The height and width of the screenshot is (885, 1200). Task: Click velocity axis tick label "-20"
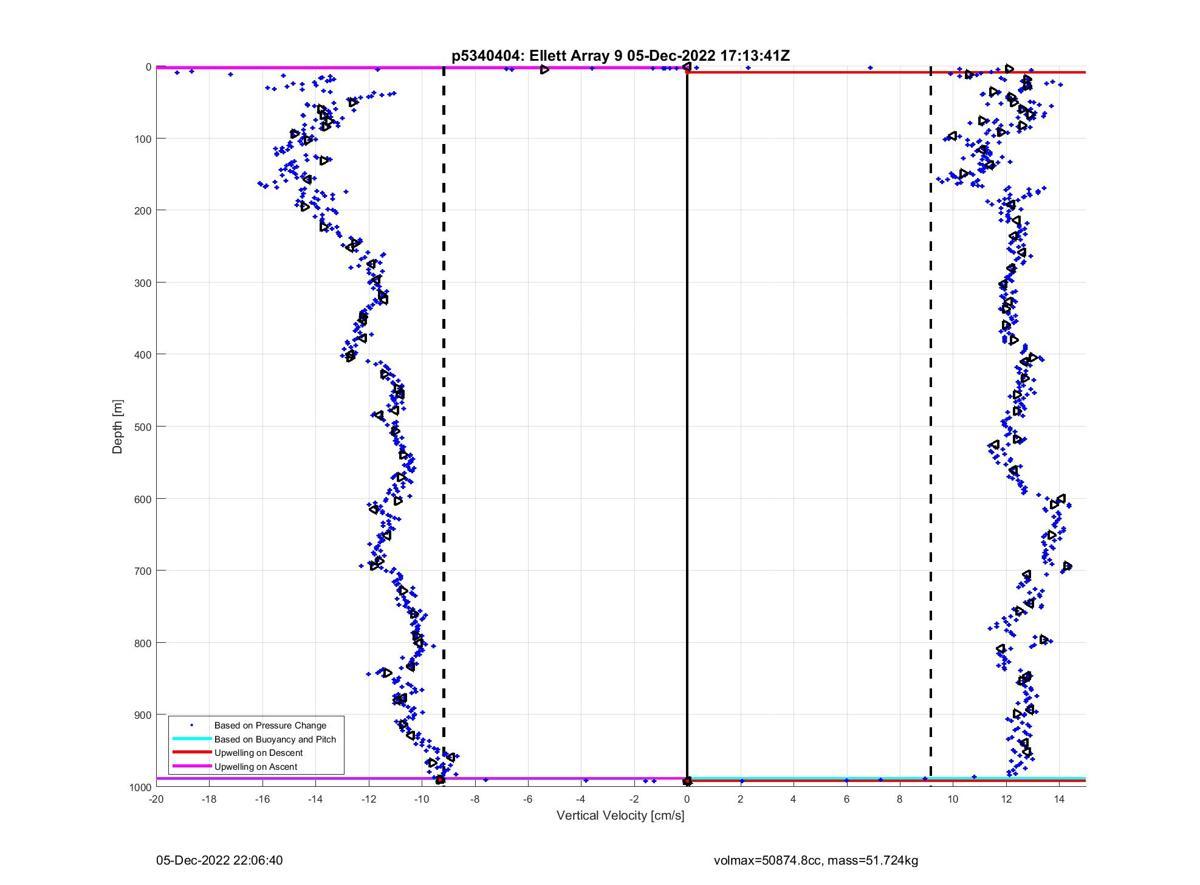pyautogui.click(x=156, y=799)
